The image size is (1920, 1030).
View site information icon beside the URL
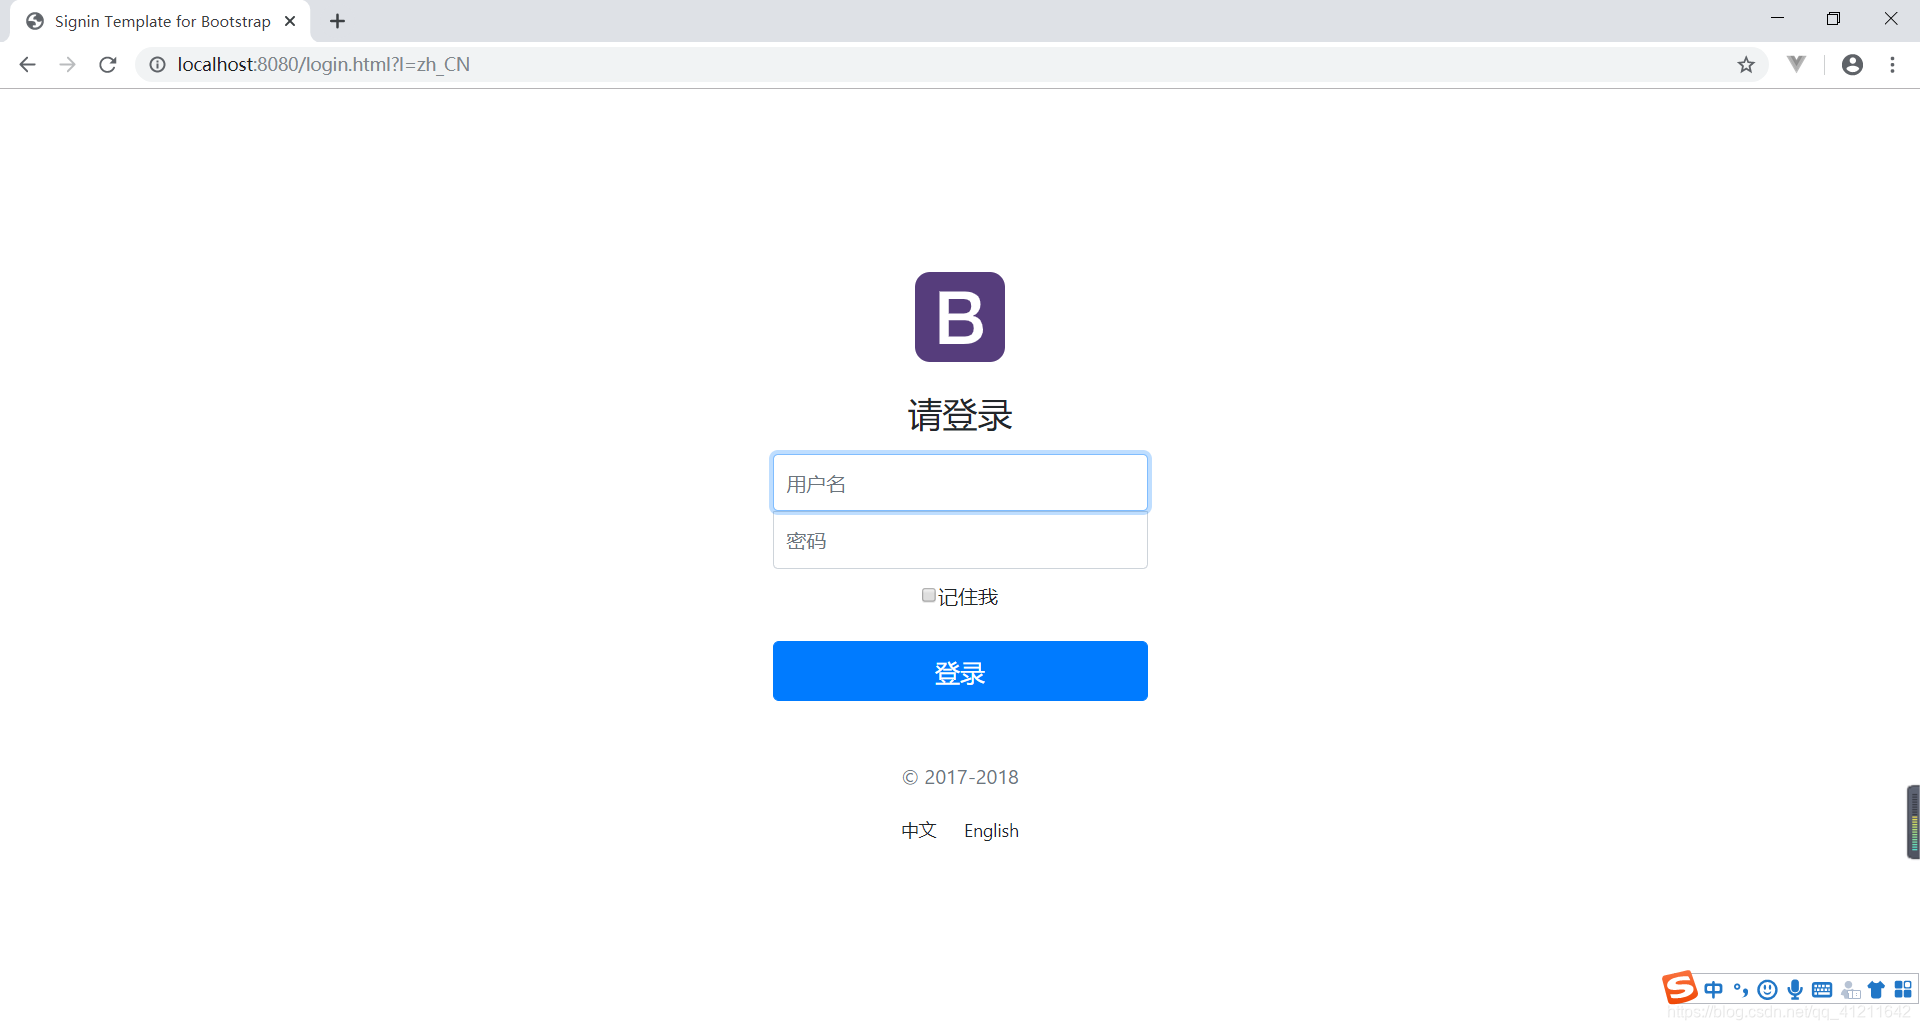pyautogui.click(x=157, y=65)
